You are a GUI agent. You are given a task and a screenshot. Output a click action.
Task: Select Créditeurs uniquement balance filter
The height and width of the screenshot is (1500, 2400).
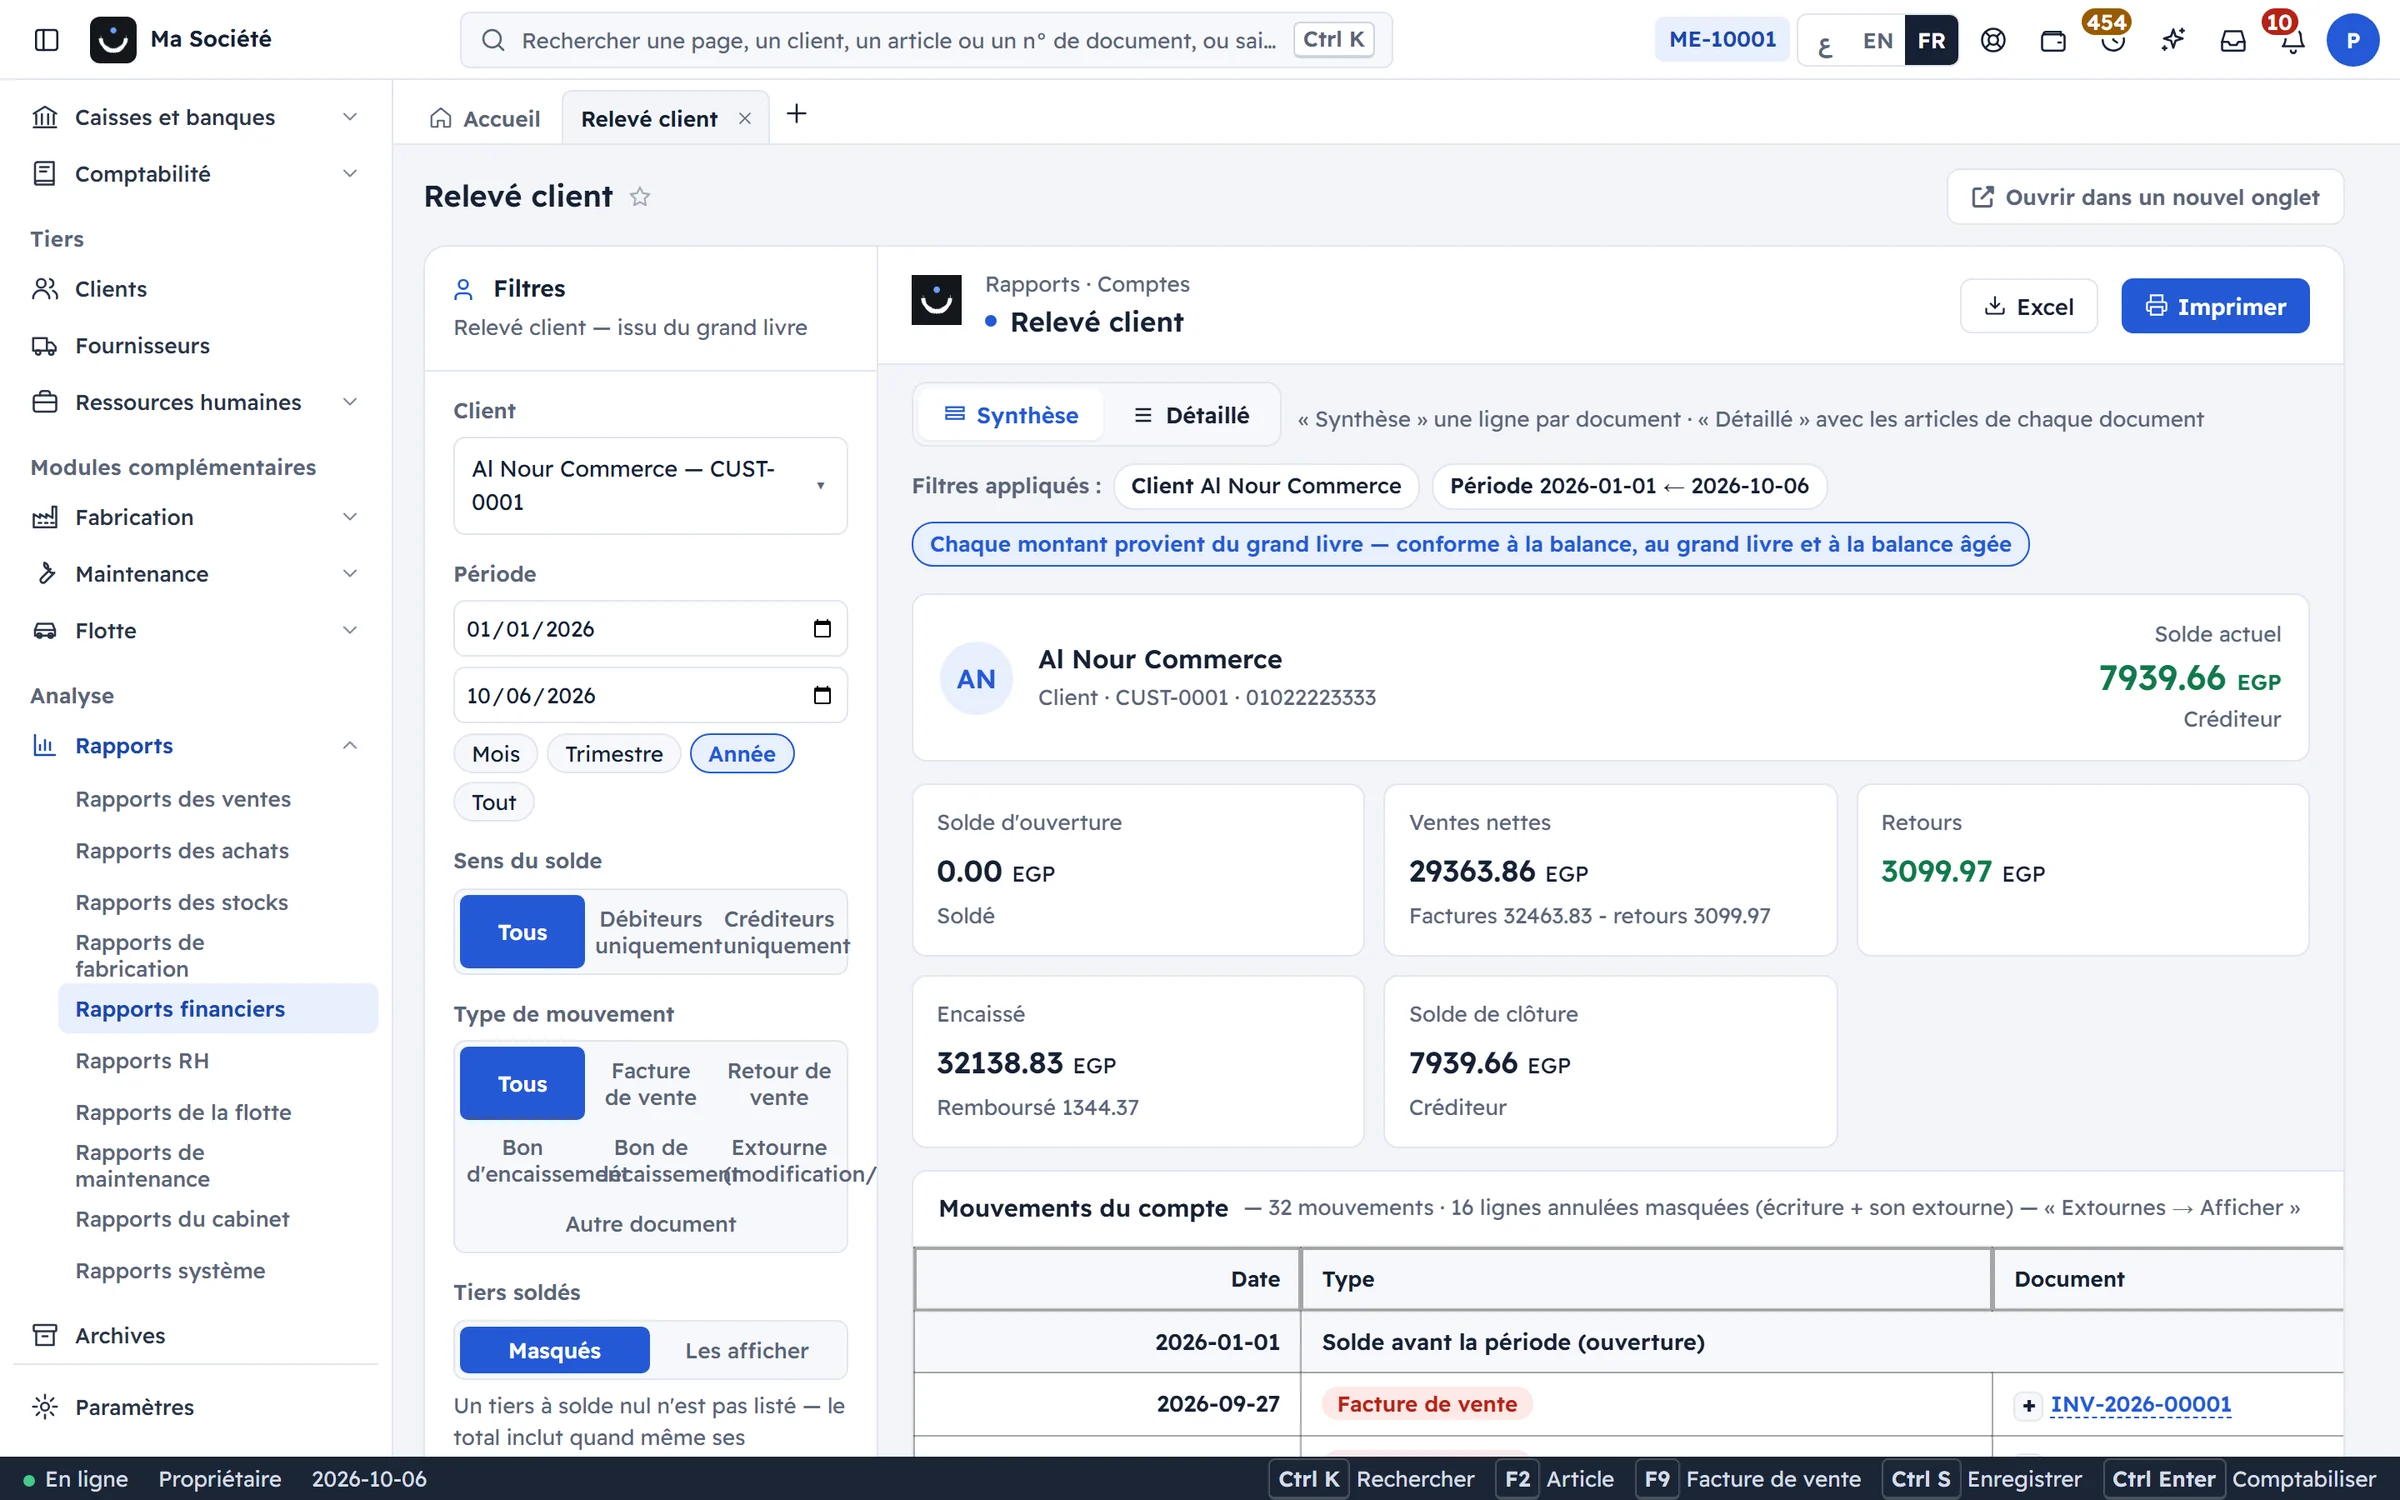[779, 932]
